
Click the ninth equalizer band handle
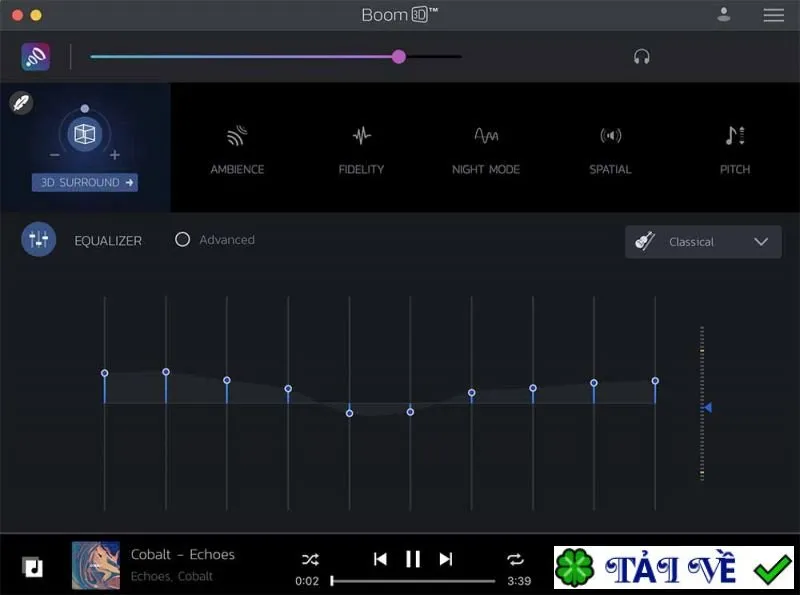pos(594,383)
